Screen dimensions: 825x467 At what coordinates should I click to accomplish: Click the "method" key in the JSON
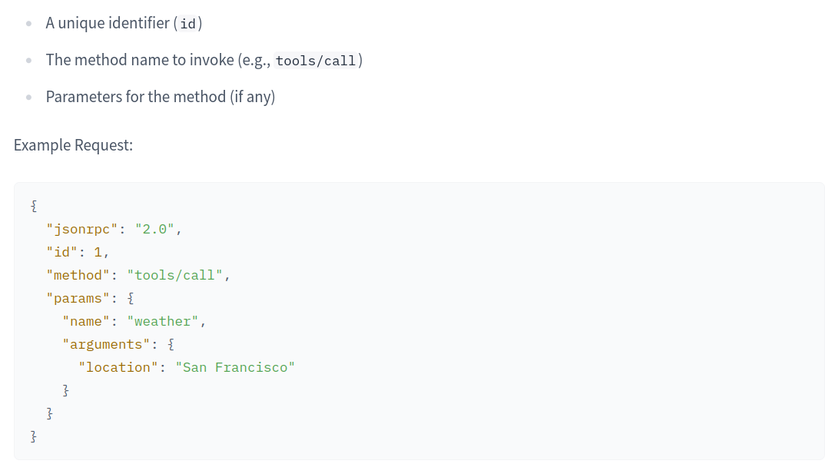pyautogui.click(x=78, y=276)
